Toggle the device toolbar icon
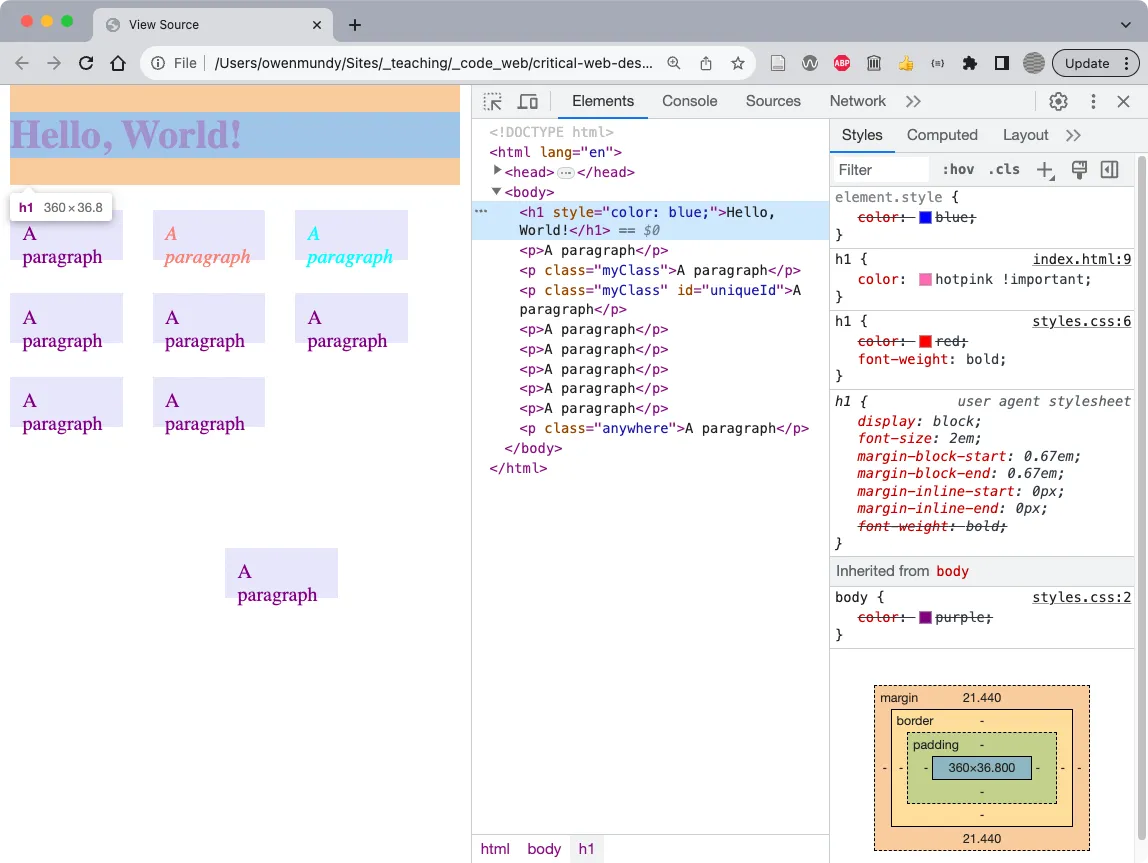The width and height of the screenshot is (1148, 863). (x=528, y=100)
